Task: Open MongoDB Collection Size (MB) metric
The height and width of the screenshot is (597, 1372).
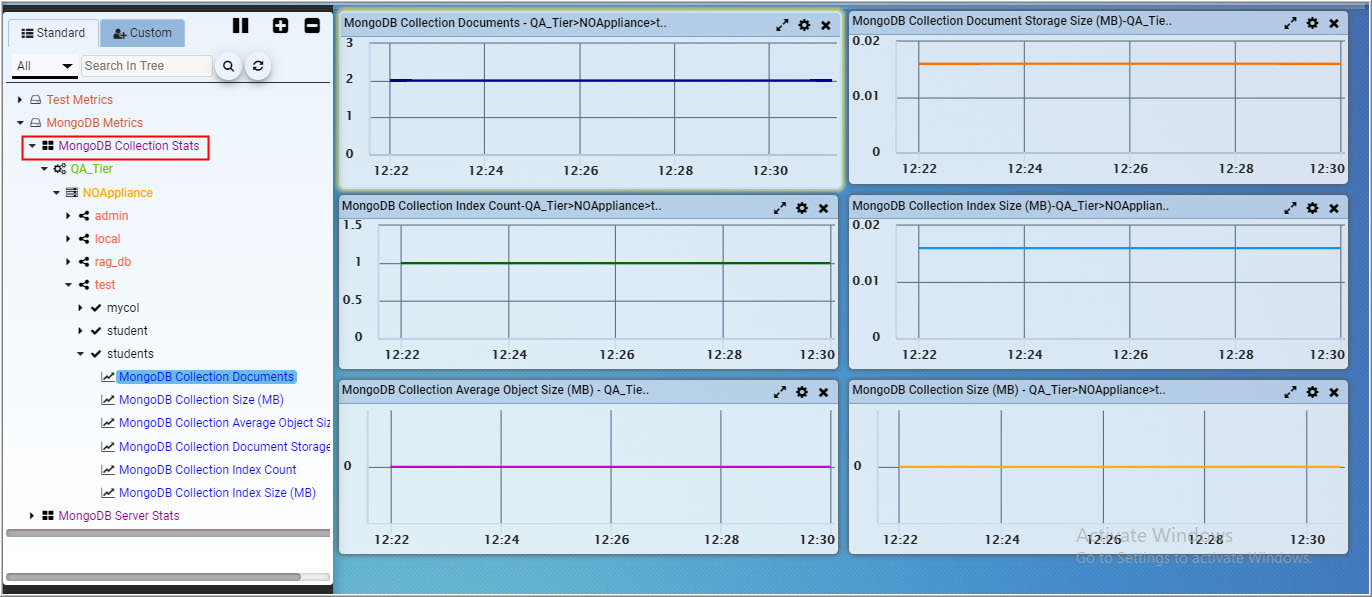Action: (x=201, y=400)
